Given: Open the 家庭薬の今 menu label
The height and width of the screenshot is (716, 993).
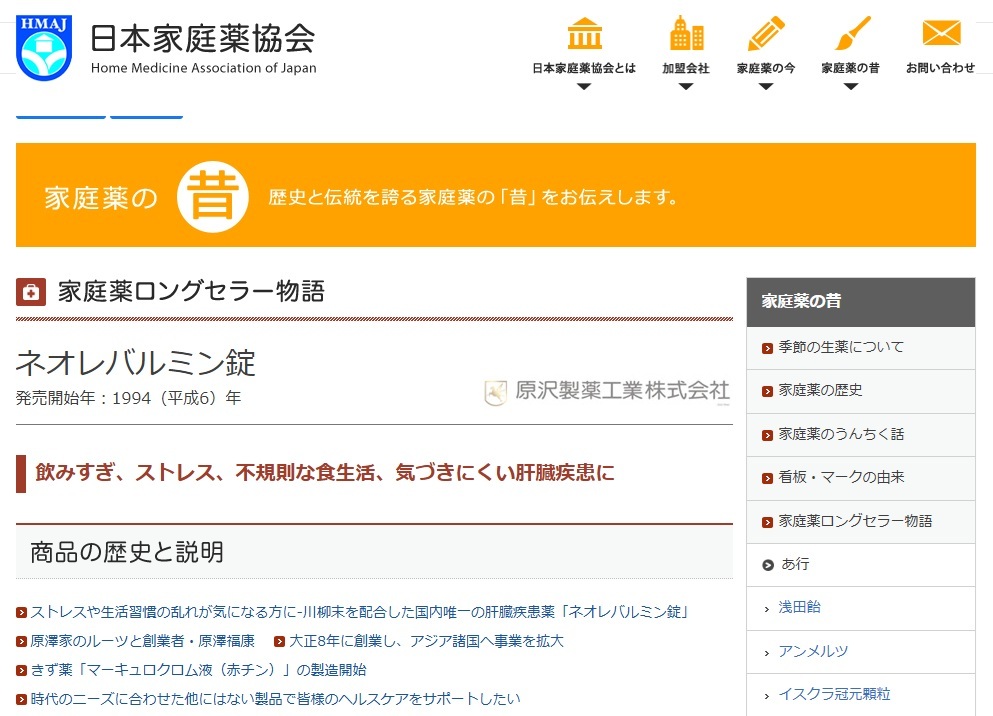Looking at the screenshot, I should (766, 68).
